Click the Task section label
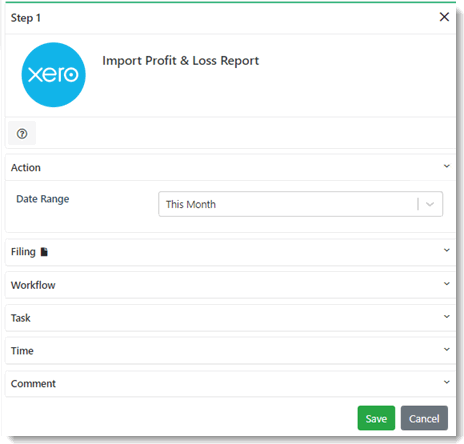This screenshot has width=464, height=444. tap(21, 318)
